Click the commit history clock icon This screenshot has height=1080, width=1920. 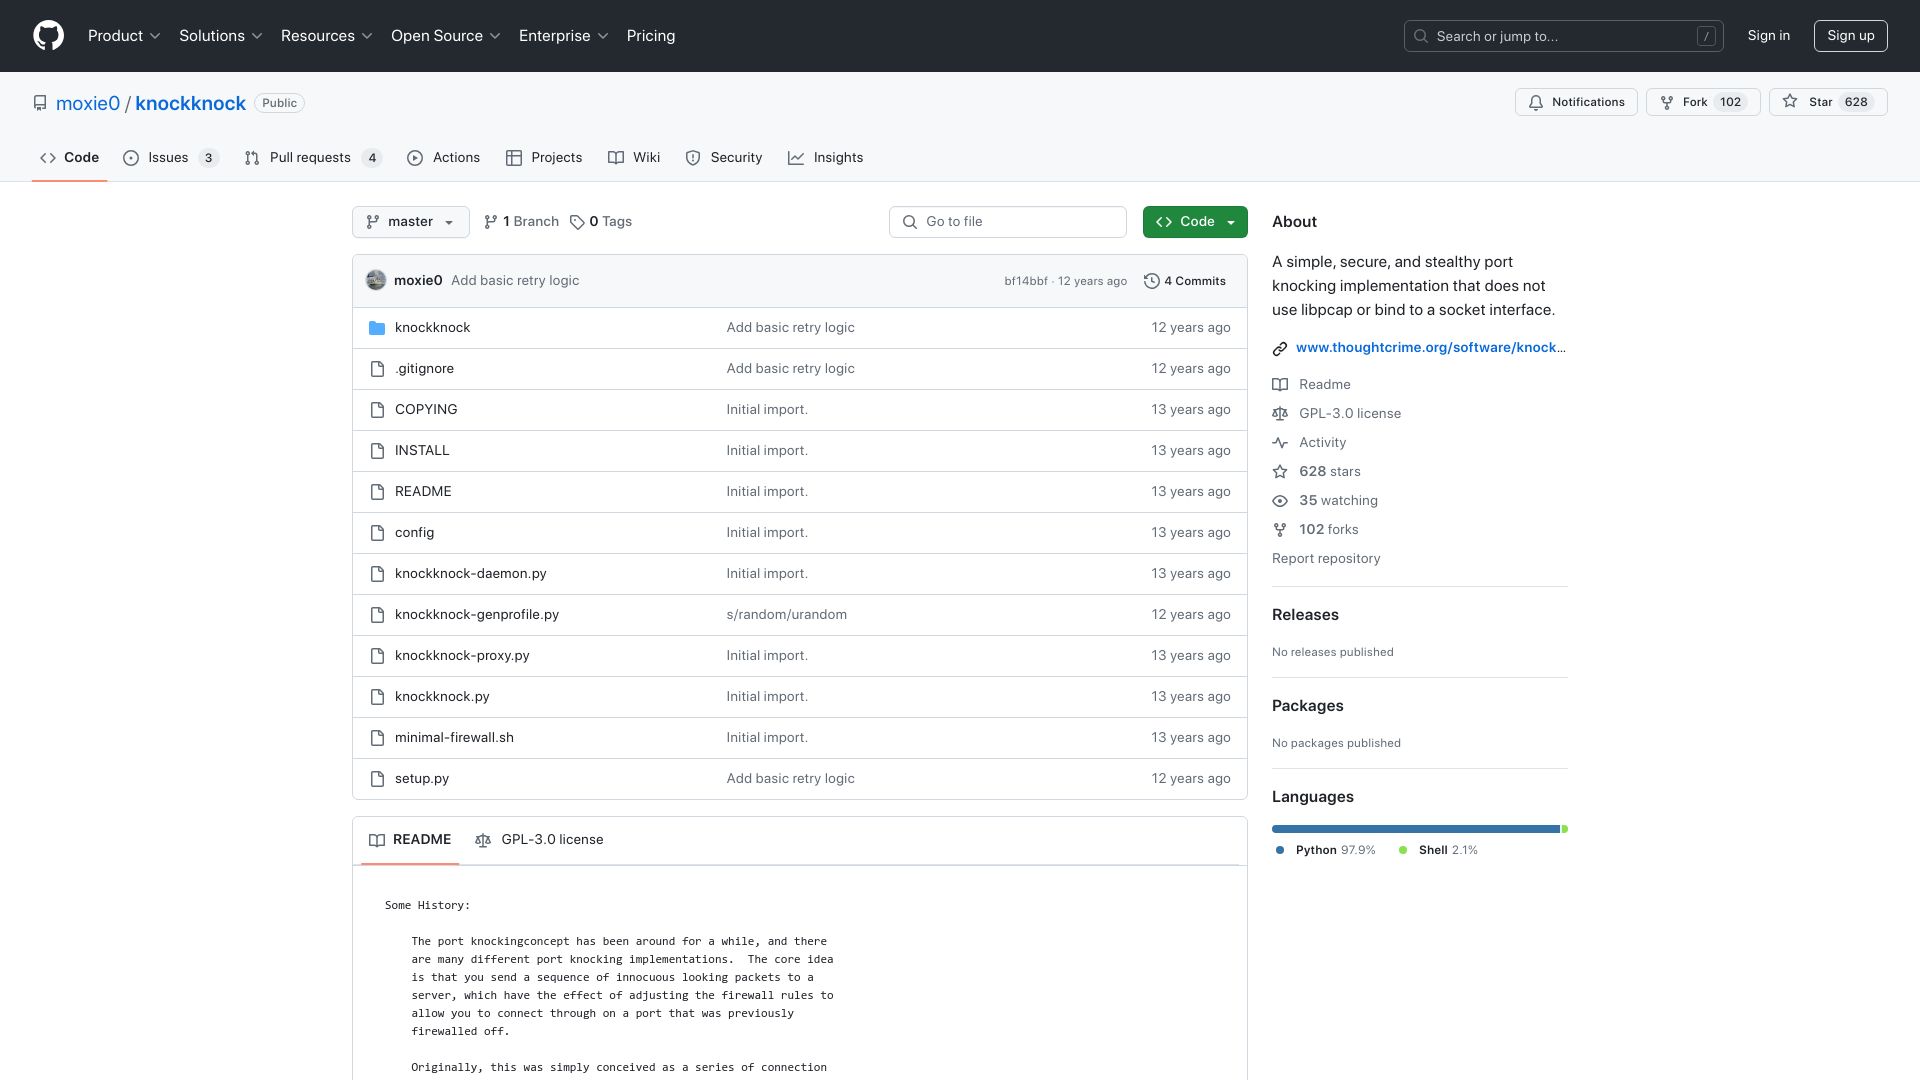click(x=1152, y=281)
